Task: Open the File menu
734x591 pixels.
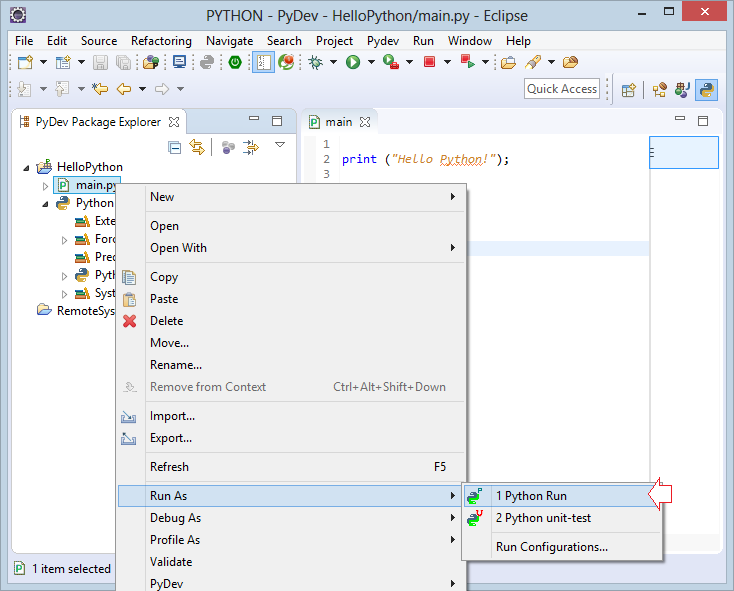Action: tap(24, 41)
